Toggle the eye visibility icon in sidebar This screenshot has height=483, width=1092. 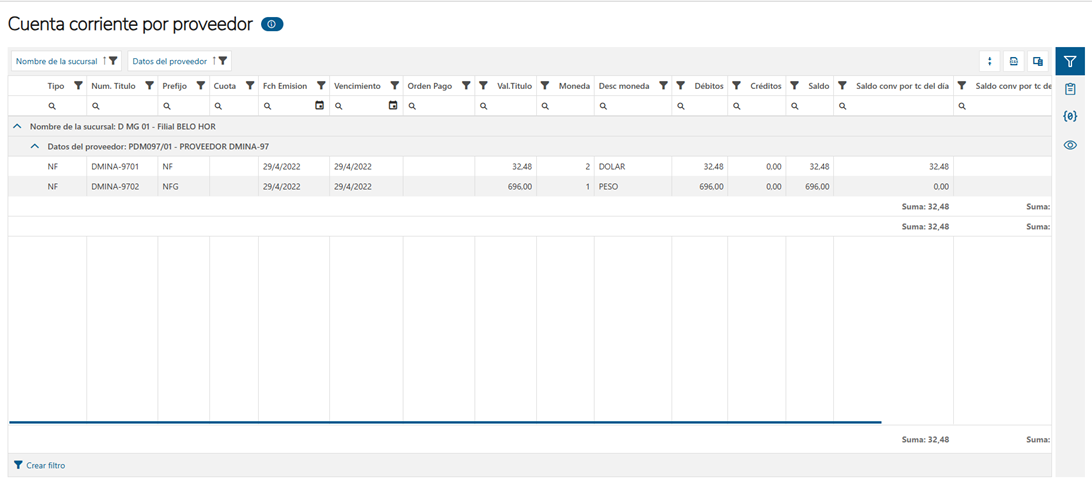coord(1070,145)
